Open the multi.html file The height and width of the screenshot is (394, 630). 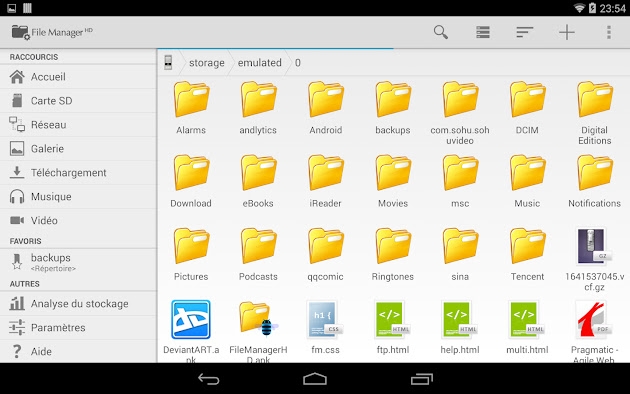coord(527,328)
